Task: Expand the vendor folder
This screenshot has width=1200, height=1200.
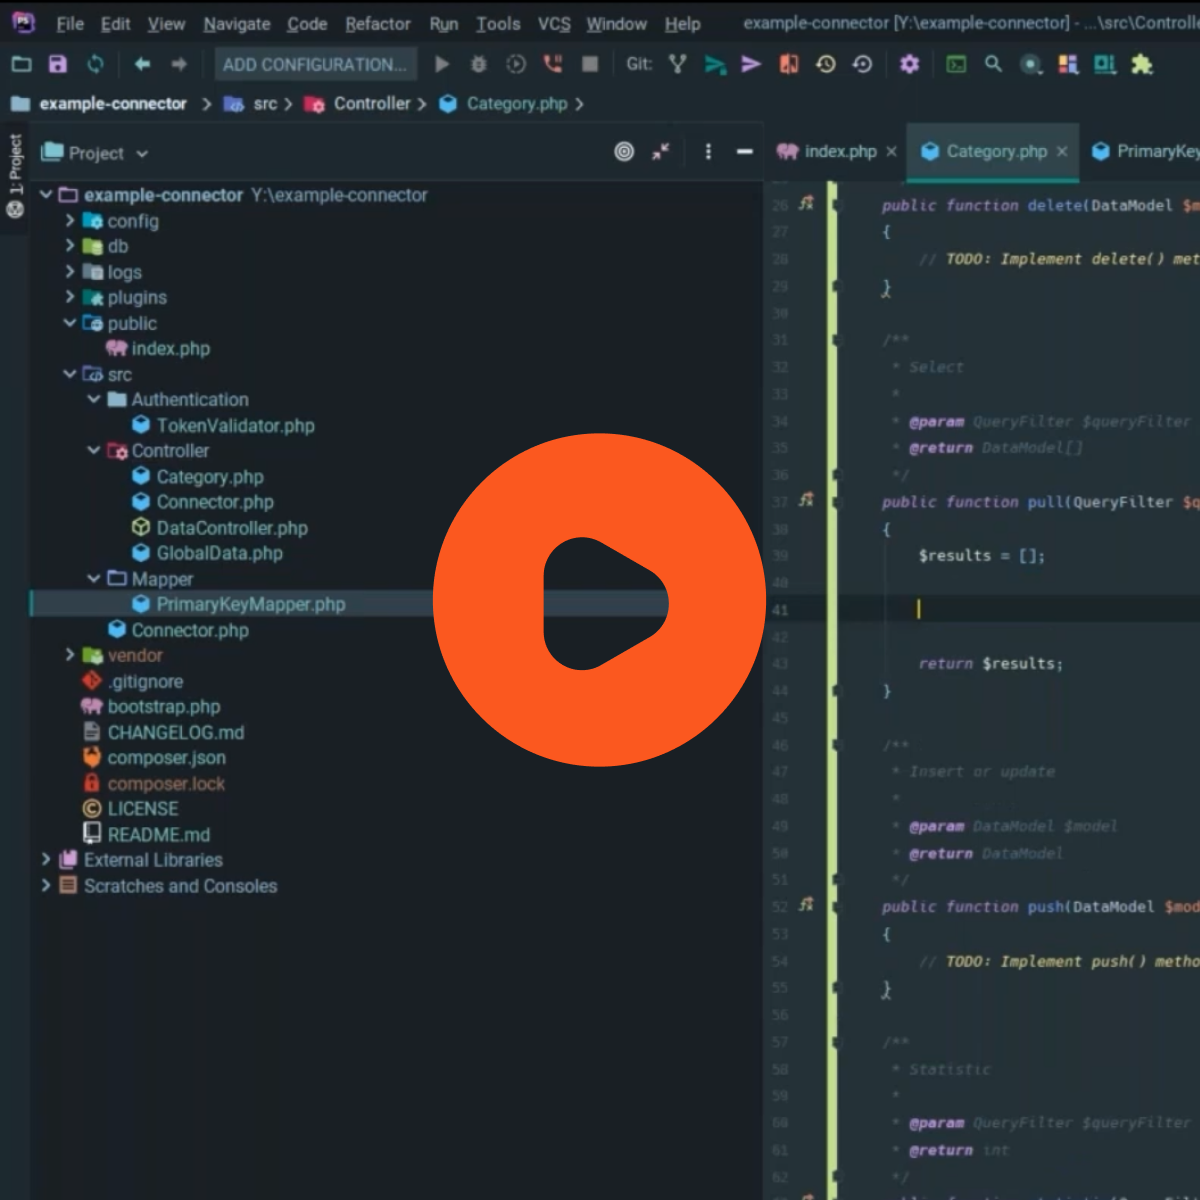Action: click(x=70, y=655)
